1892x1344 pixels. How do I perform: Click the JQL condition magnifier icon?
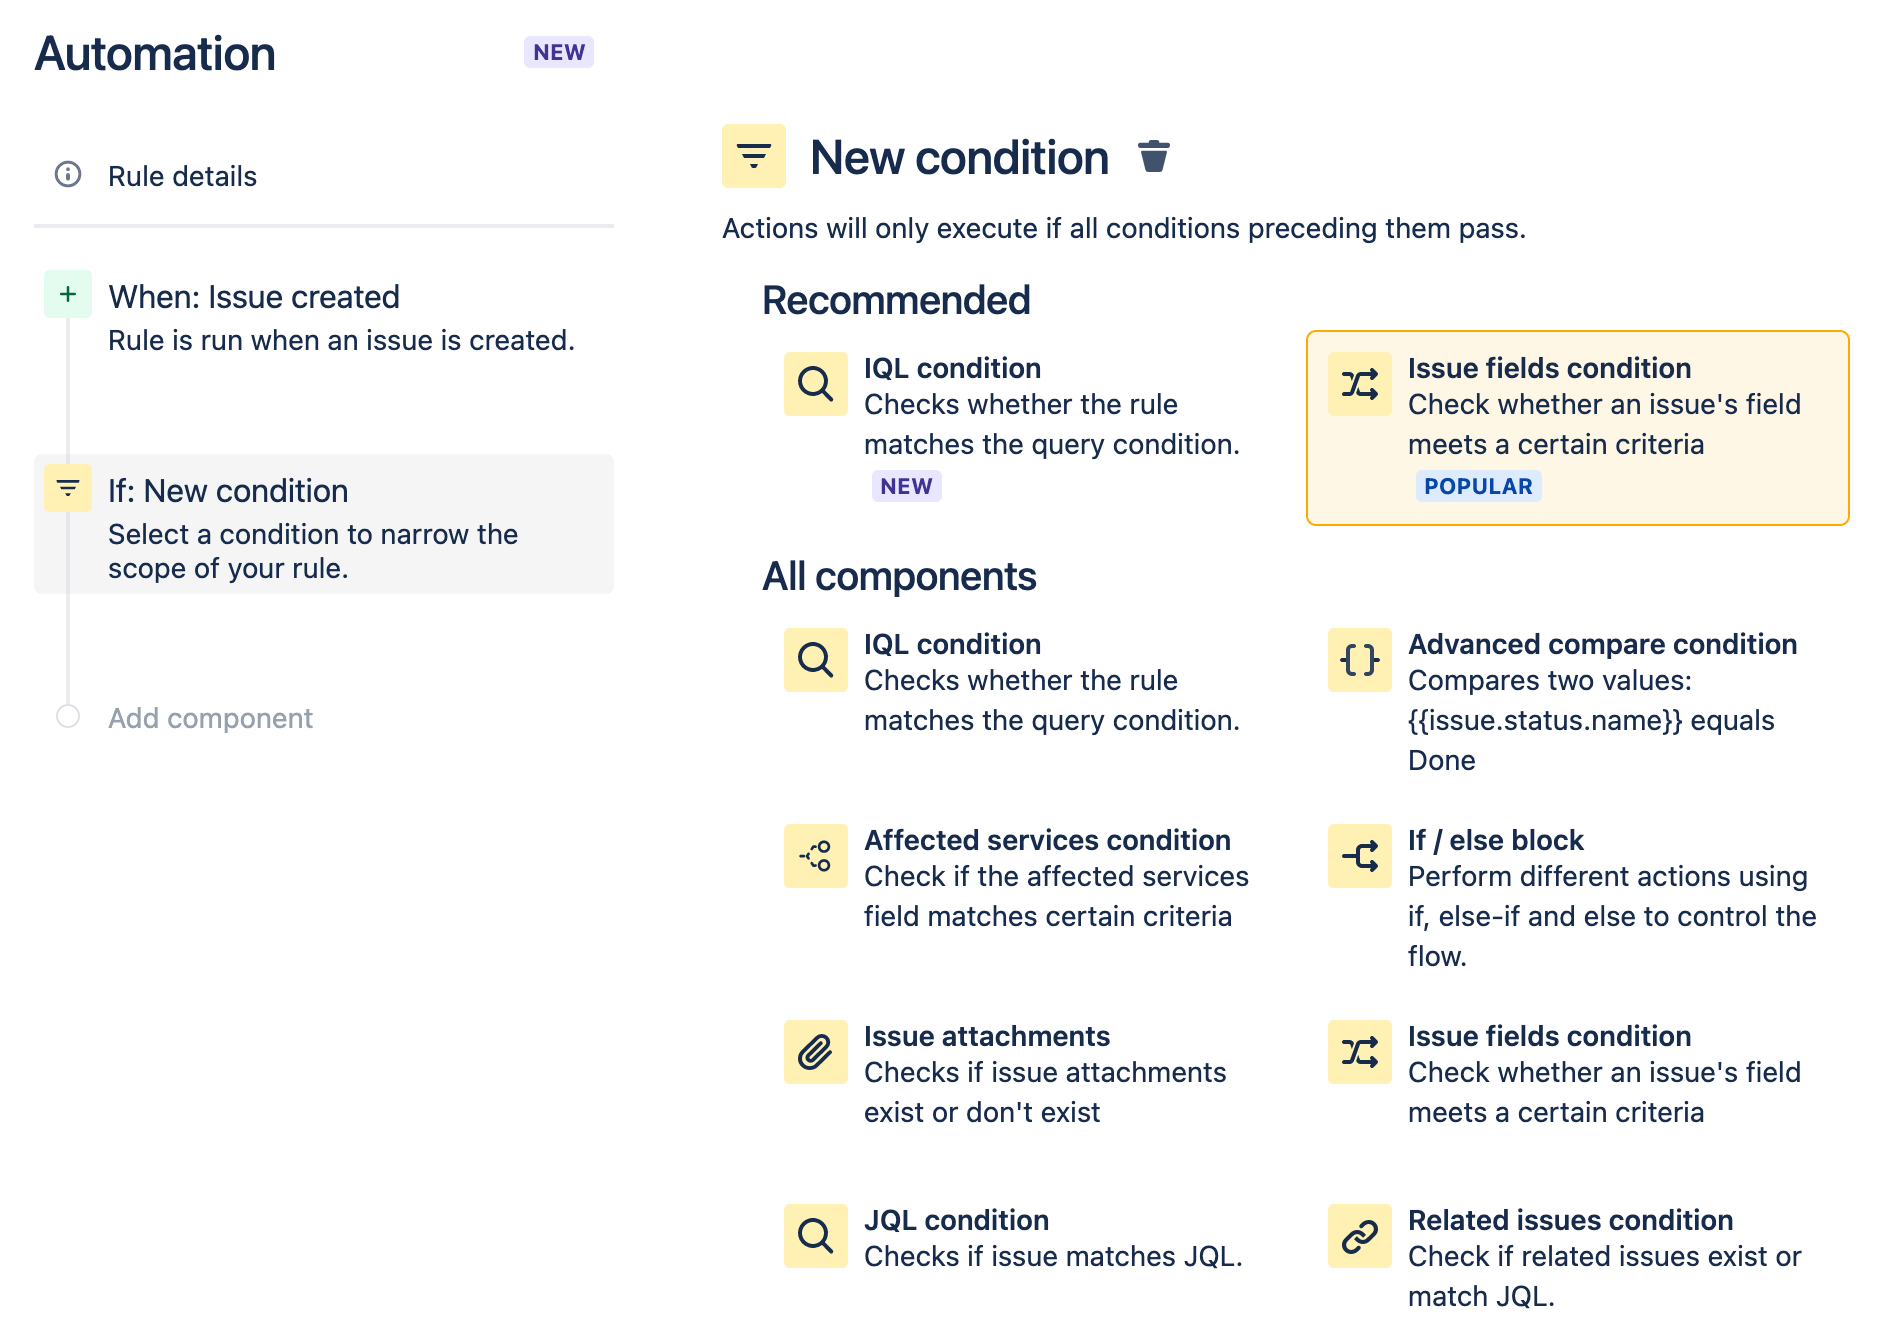coord(815,1236)
